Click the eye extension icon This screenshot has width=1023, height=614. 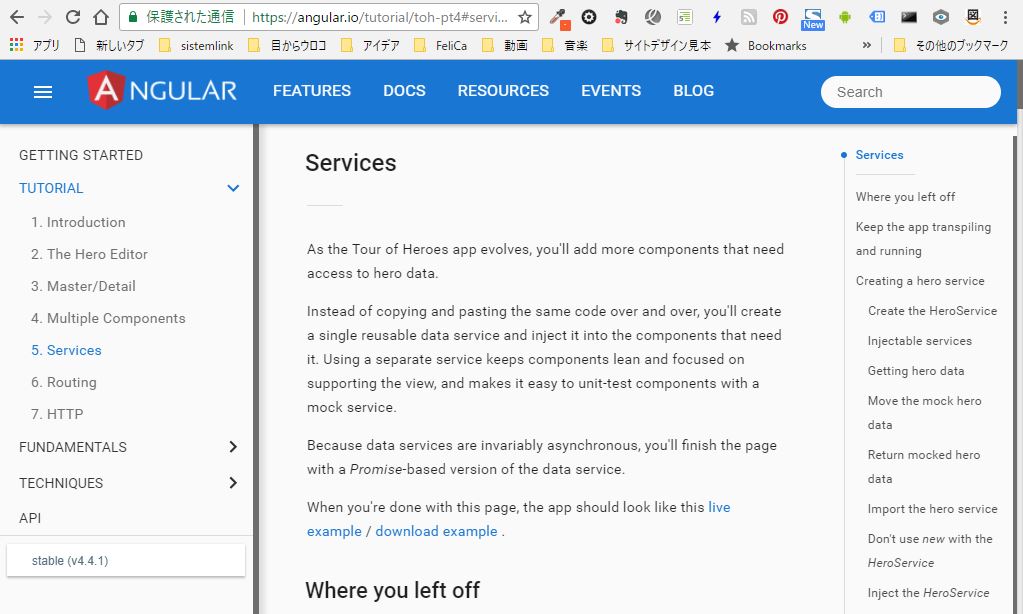point(940,17)
